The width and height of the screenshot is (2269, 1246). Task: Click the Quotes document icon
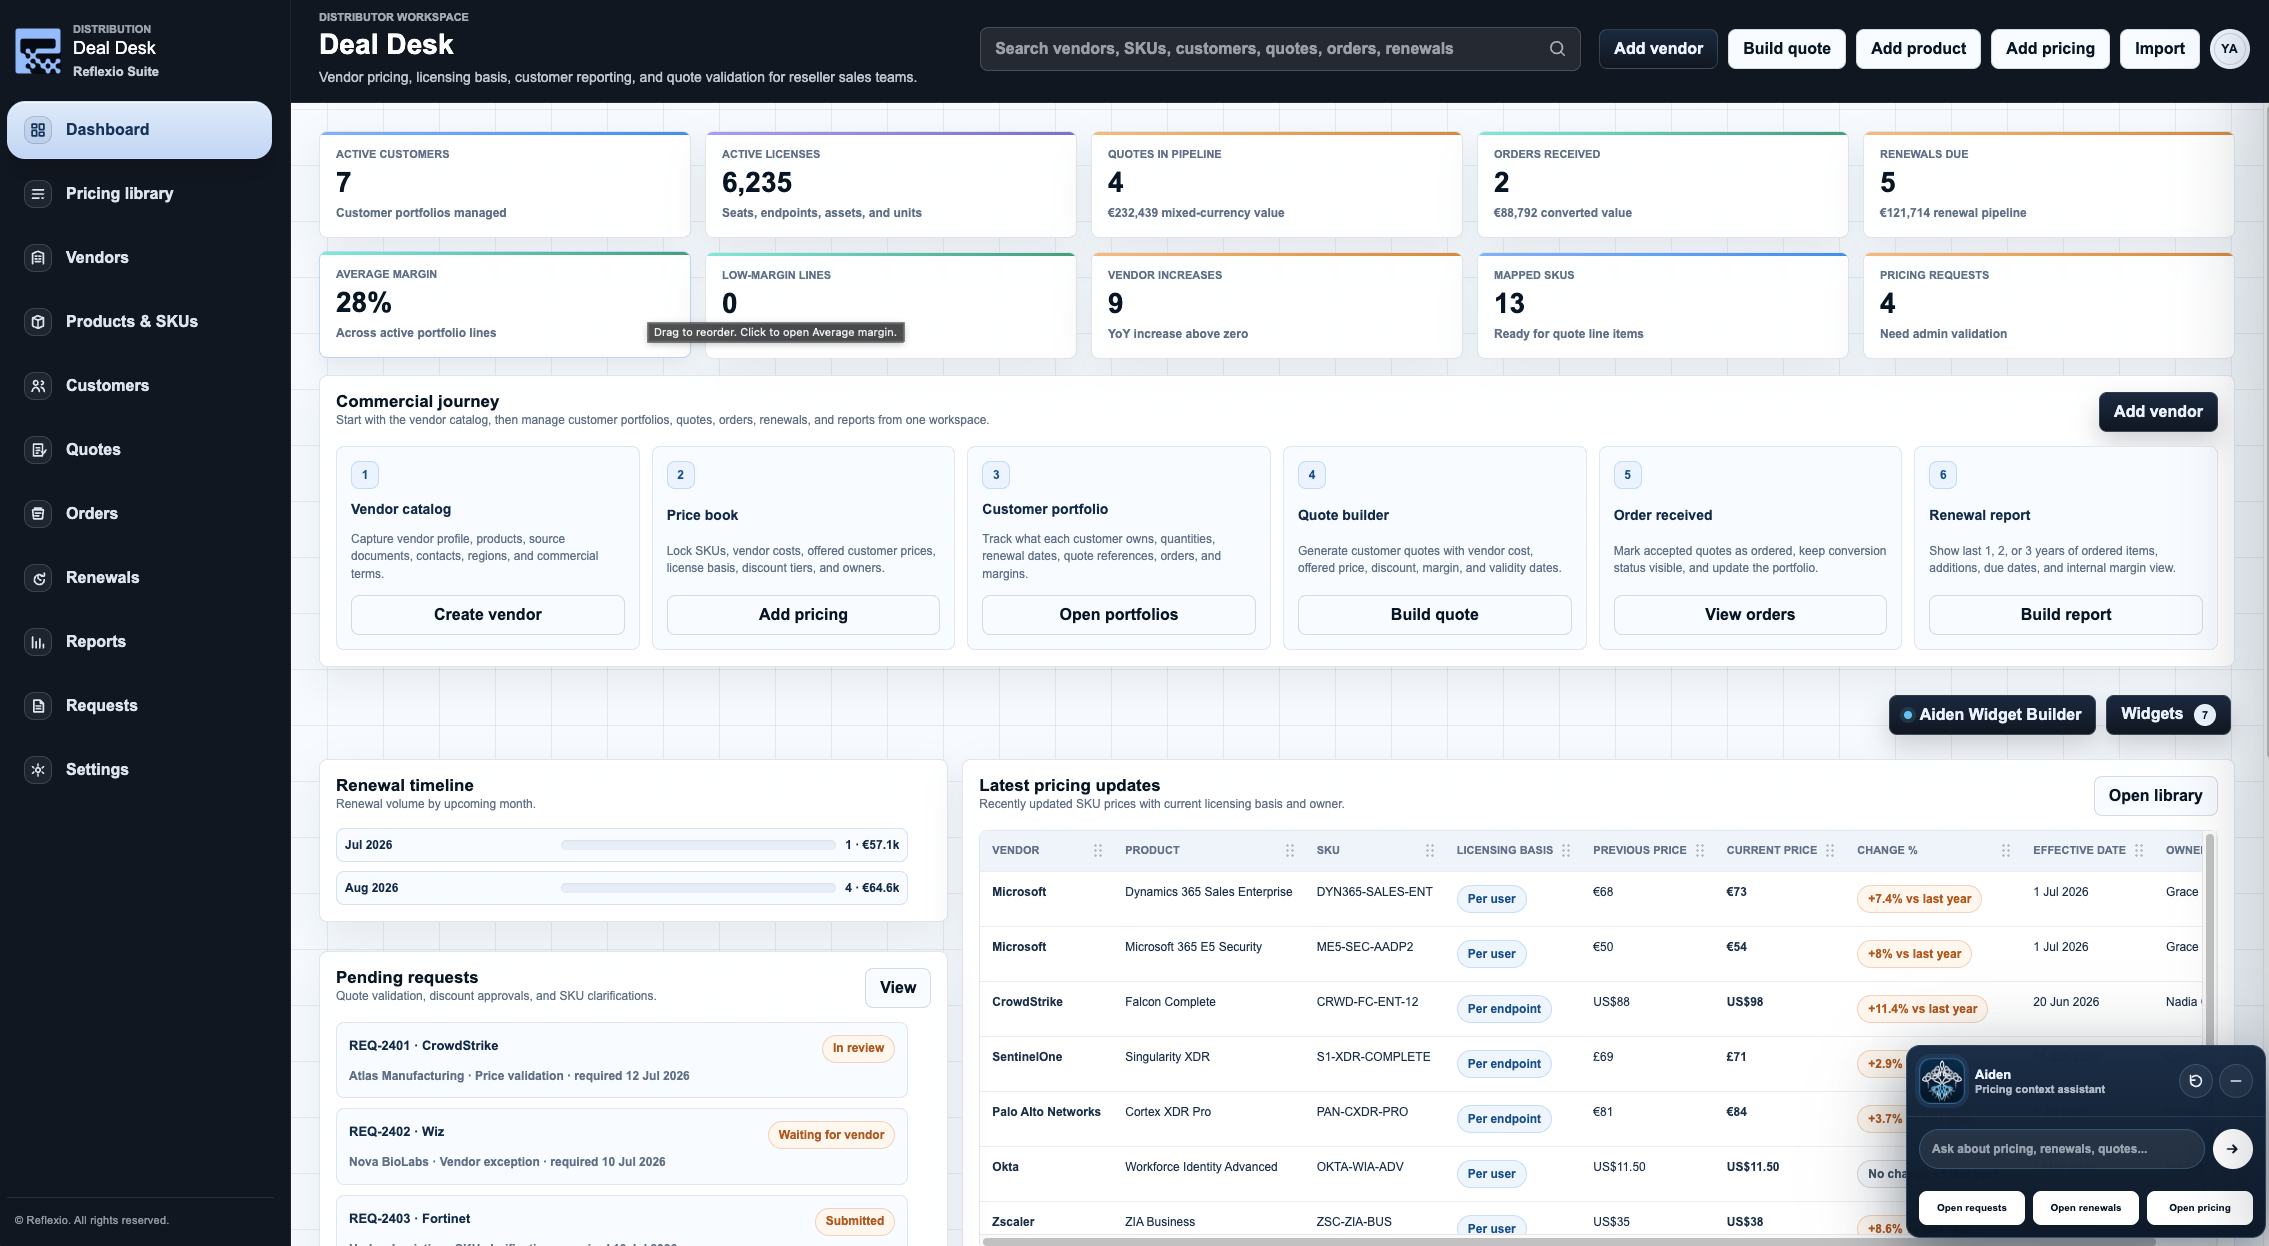click(x=38, y=450)
